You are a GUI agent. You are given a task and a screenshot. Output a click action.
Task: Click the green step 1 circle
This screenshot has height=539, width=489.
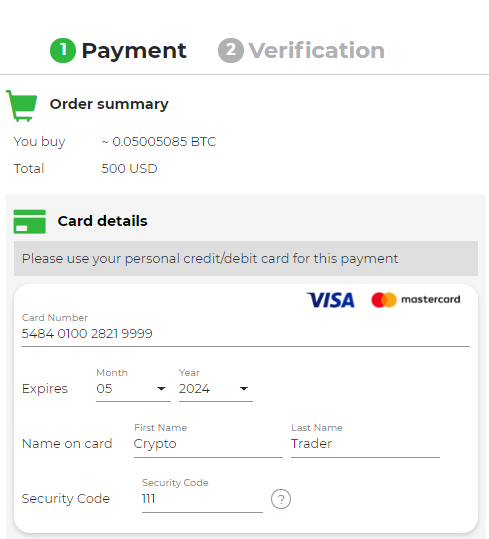(63, 51)
